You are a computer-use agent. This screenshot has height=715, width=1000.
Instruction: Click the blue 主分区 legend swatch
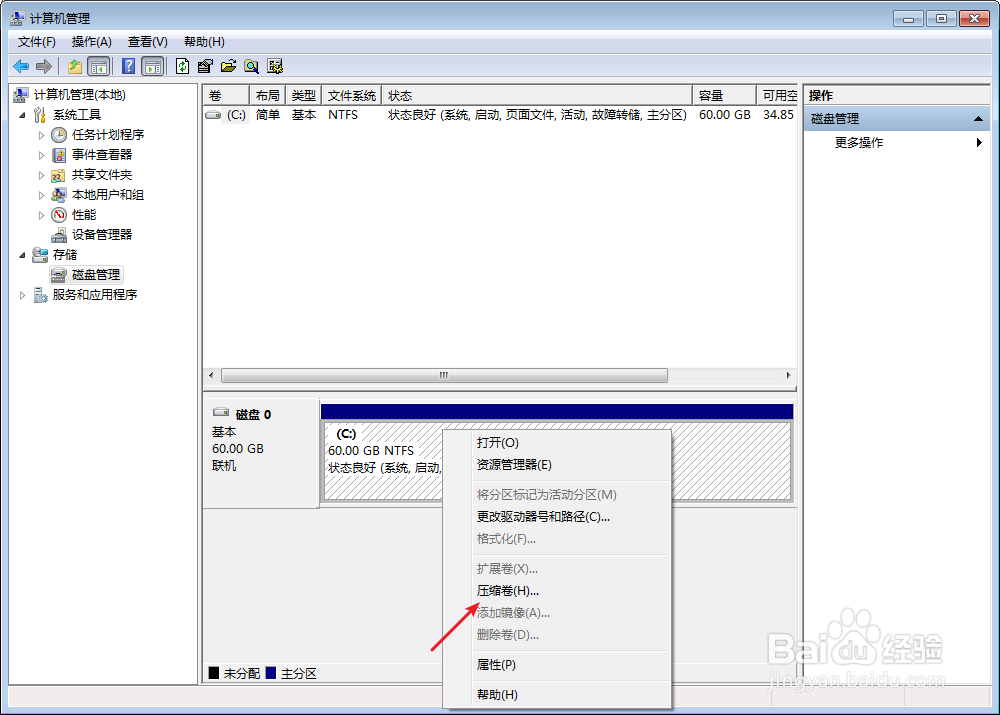[271, 673]
